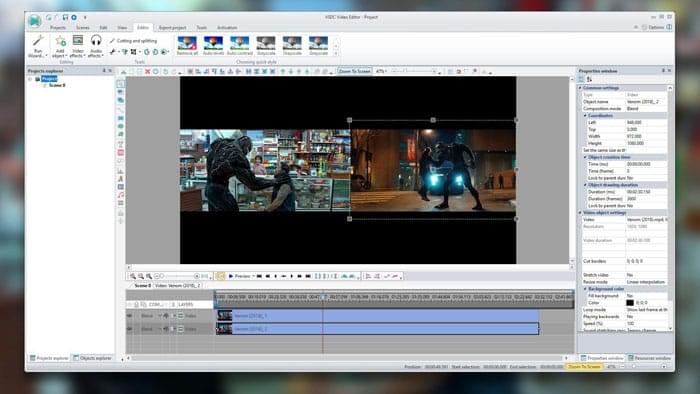This screenshot has height=394, width=700.
Task: Close the Projects explorer panel
Action: [x=110, y=71]
